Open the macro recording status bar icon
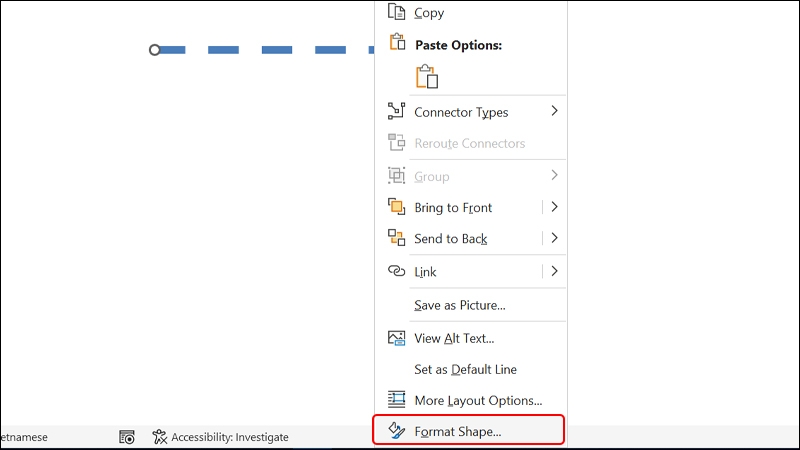 [127, 437]
